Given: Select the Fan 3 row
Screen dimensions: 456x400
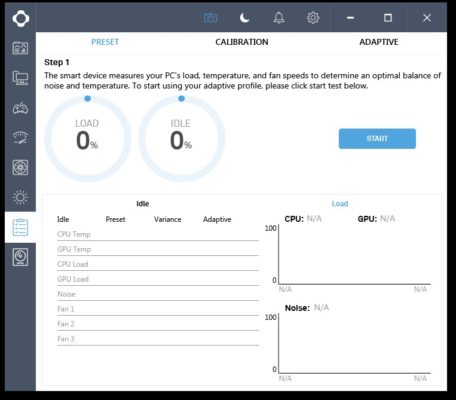Looking at the screenshot, I should tap(158, 339).
